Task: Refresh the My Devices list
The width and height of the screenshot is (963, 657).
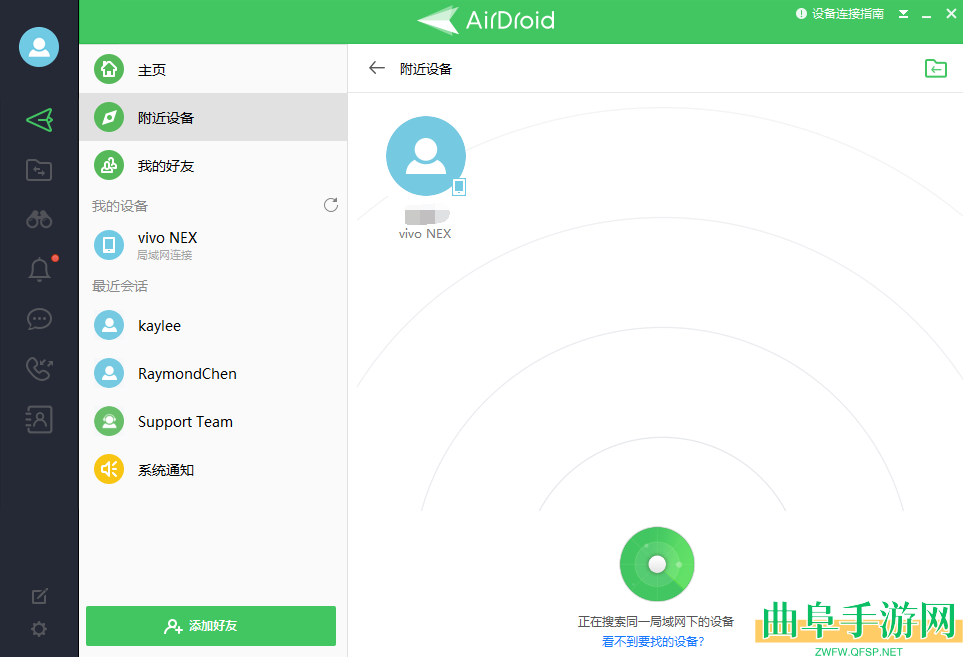Action: pyautogui.click(x=331, y=205)
